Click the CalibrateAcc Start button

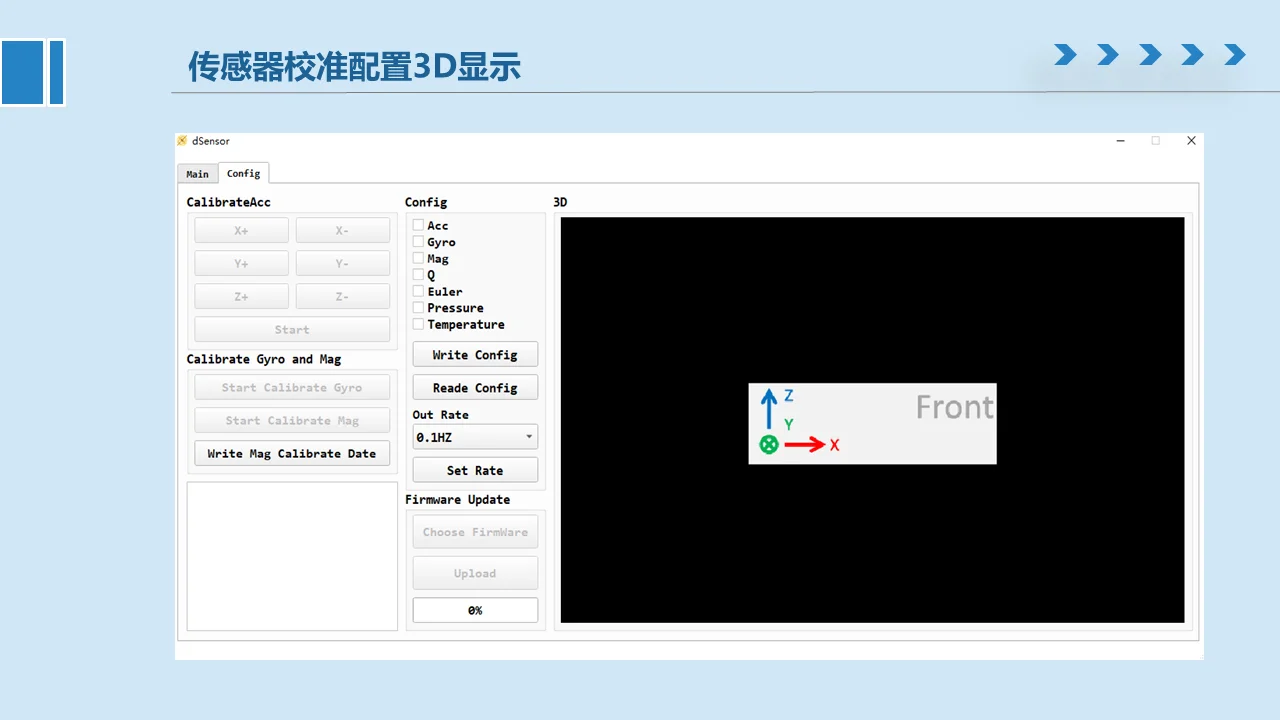(x=292, y=330)
